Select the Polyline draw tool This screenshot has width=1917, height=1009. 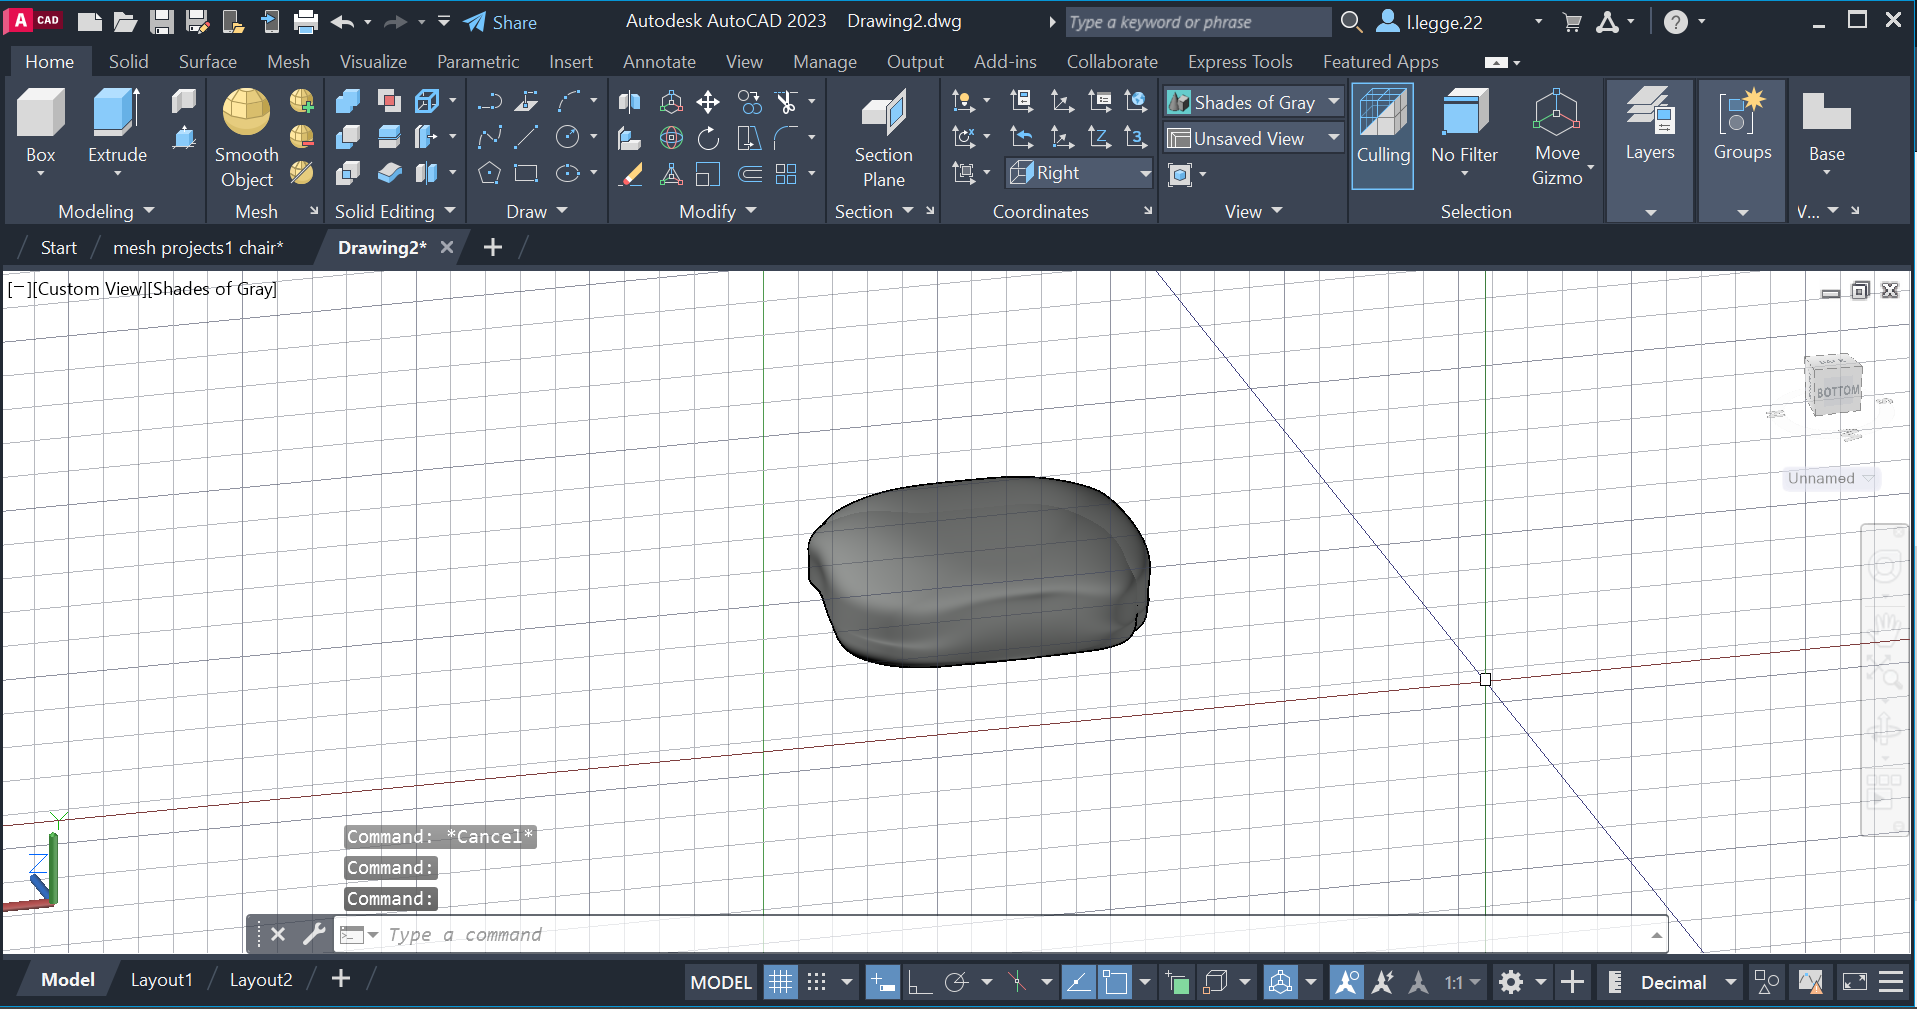[490, 102]
